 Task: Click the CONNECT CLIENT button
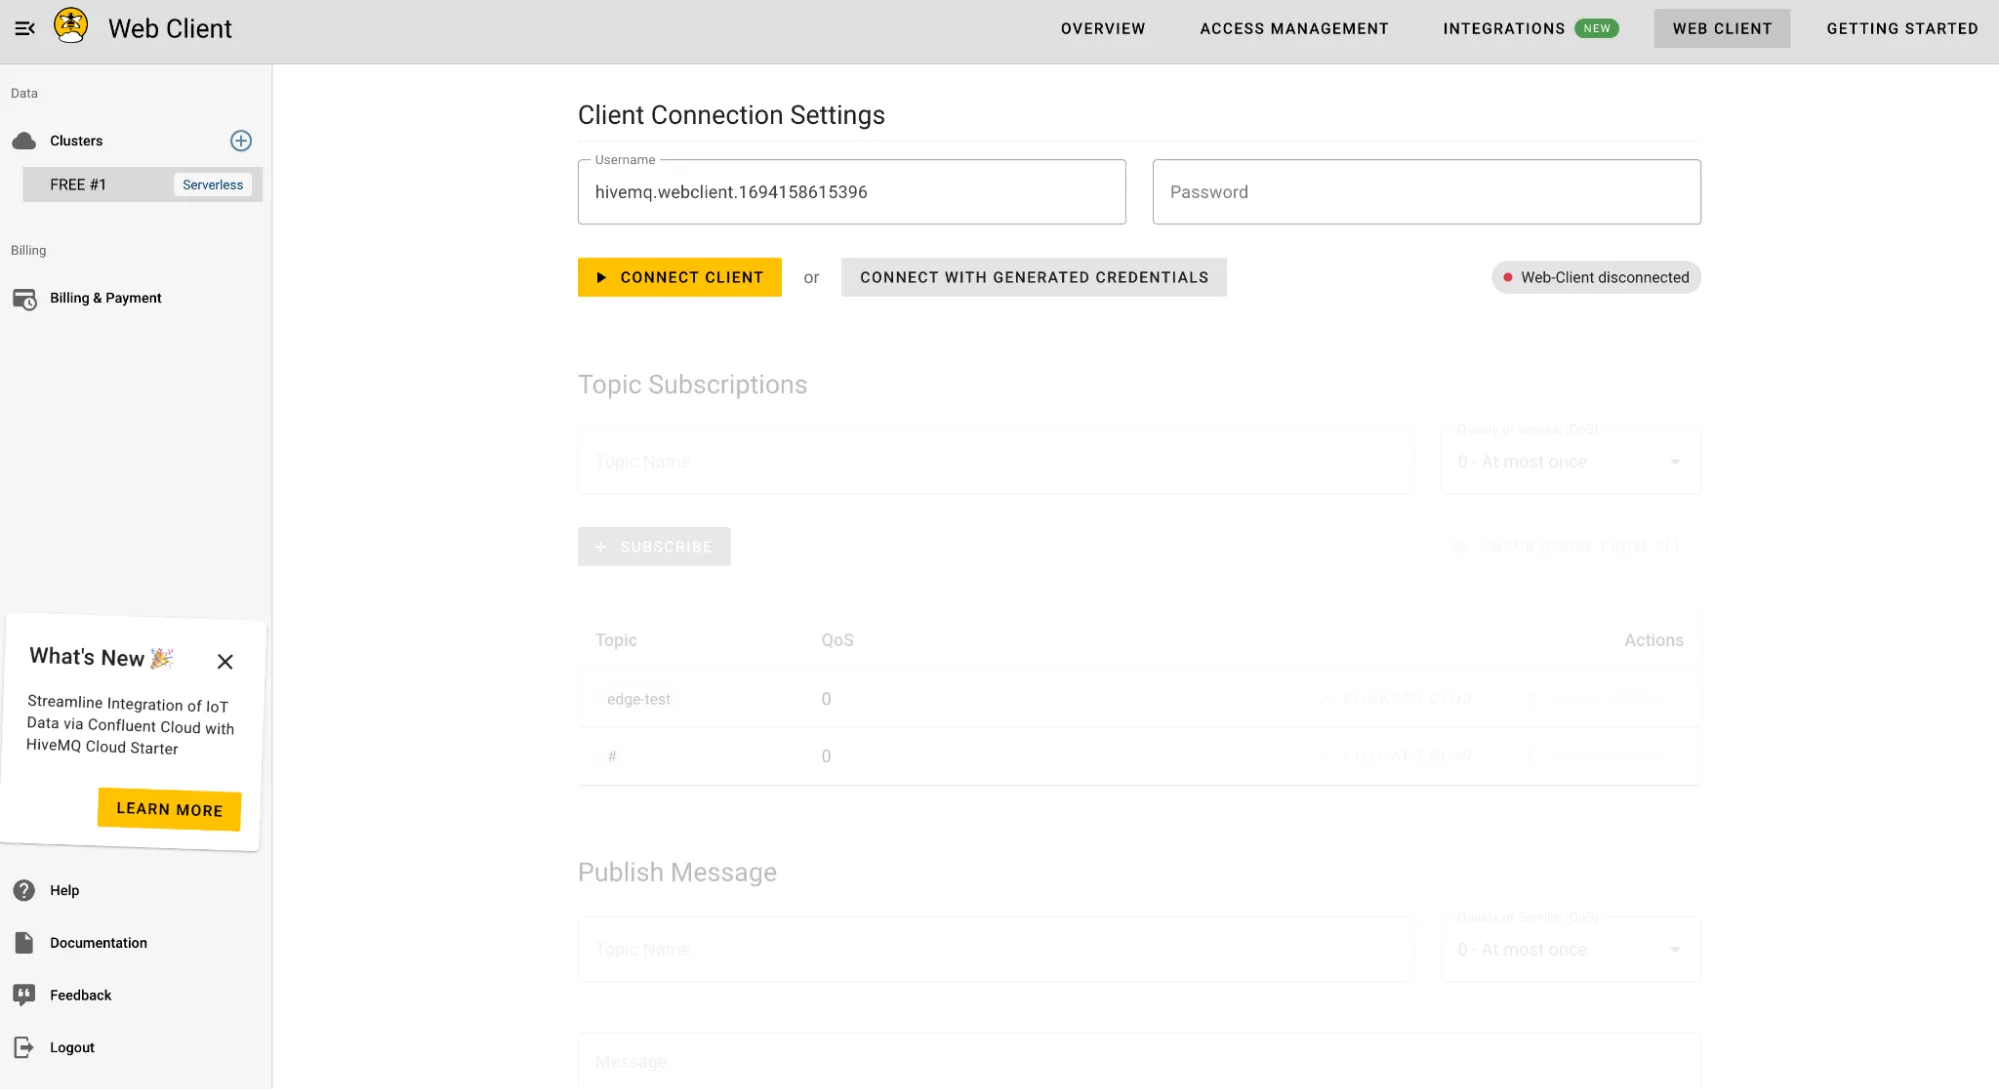click(x=679, y=277)
